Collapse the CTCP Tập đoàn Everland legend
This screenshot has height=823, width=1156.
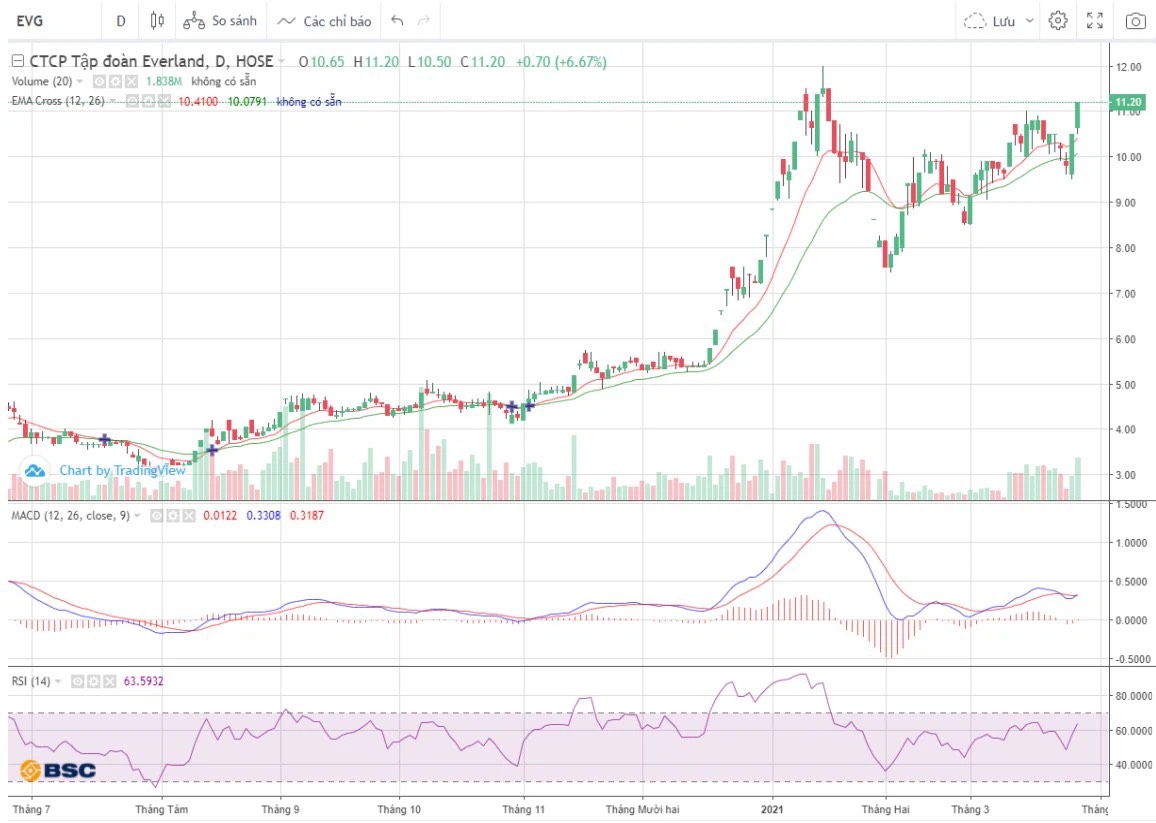pos(16,62)
